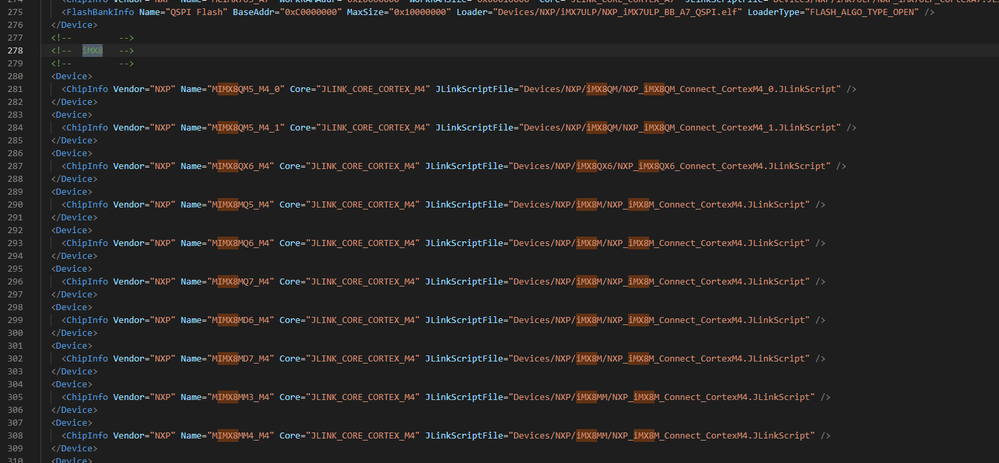This screenshot has width=999, height=463.
Task: Click line number 308 in the gutter
Action: (x=16, y=436)
